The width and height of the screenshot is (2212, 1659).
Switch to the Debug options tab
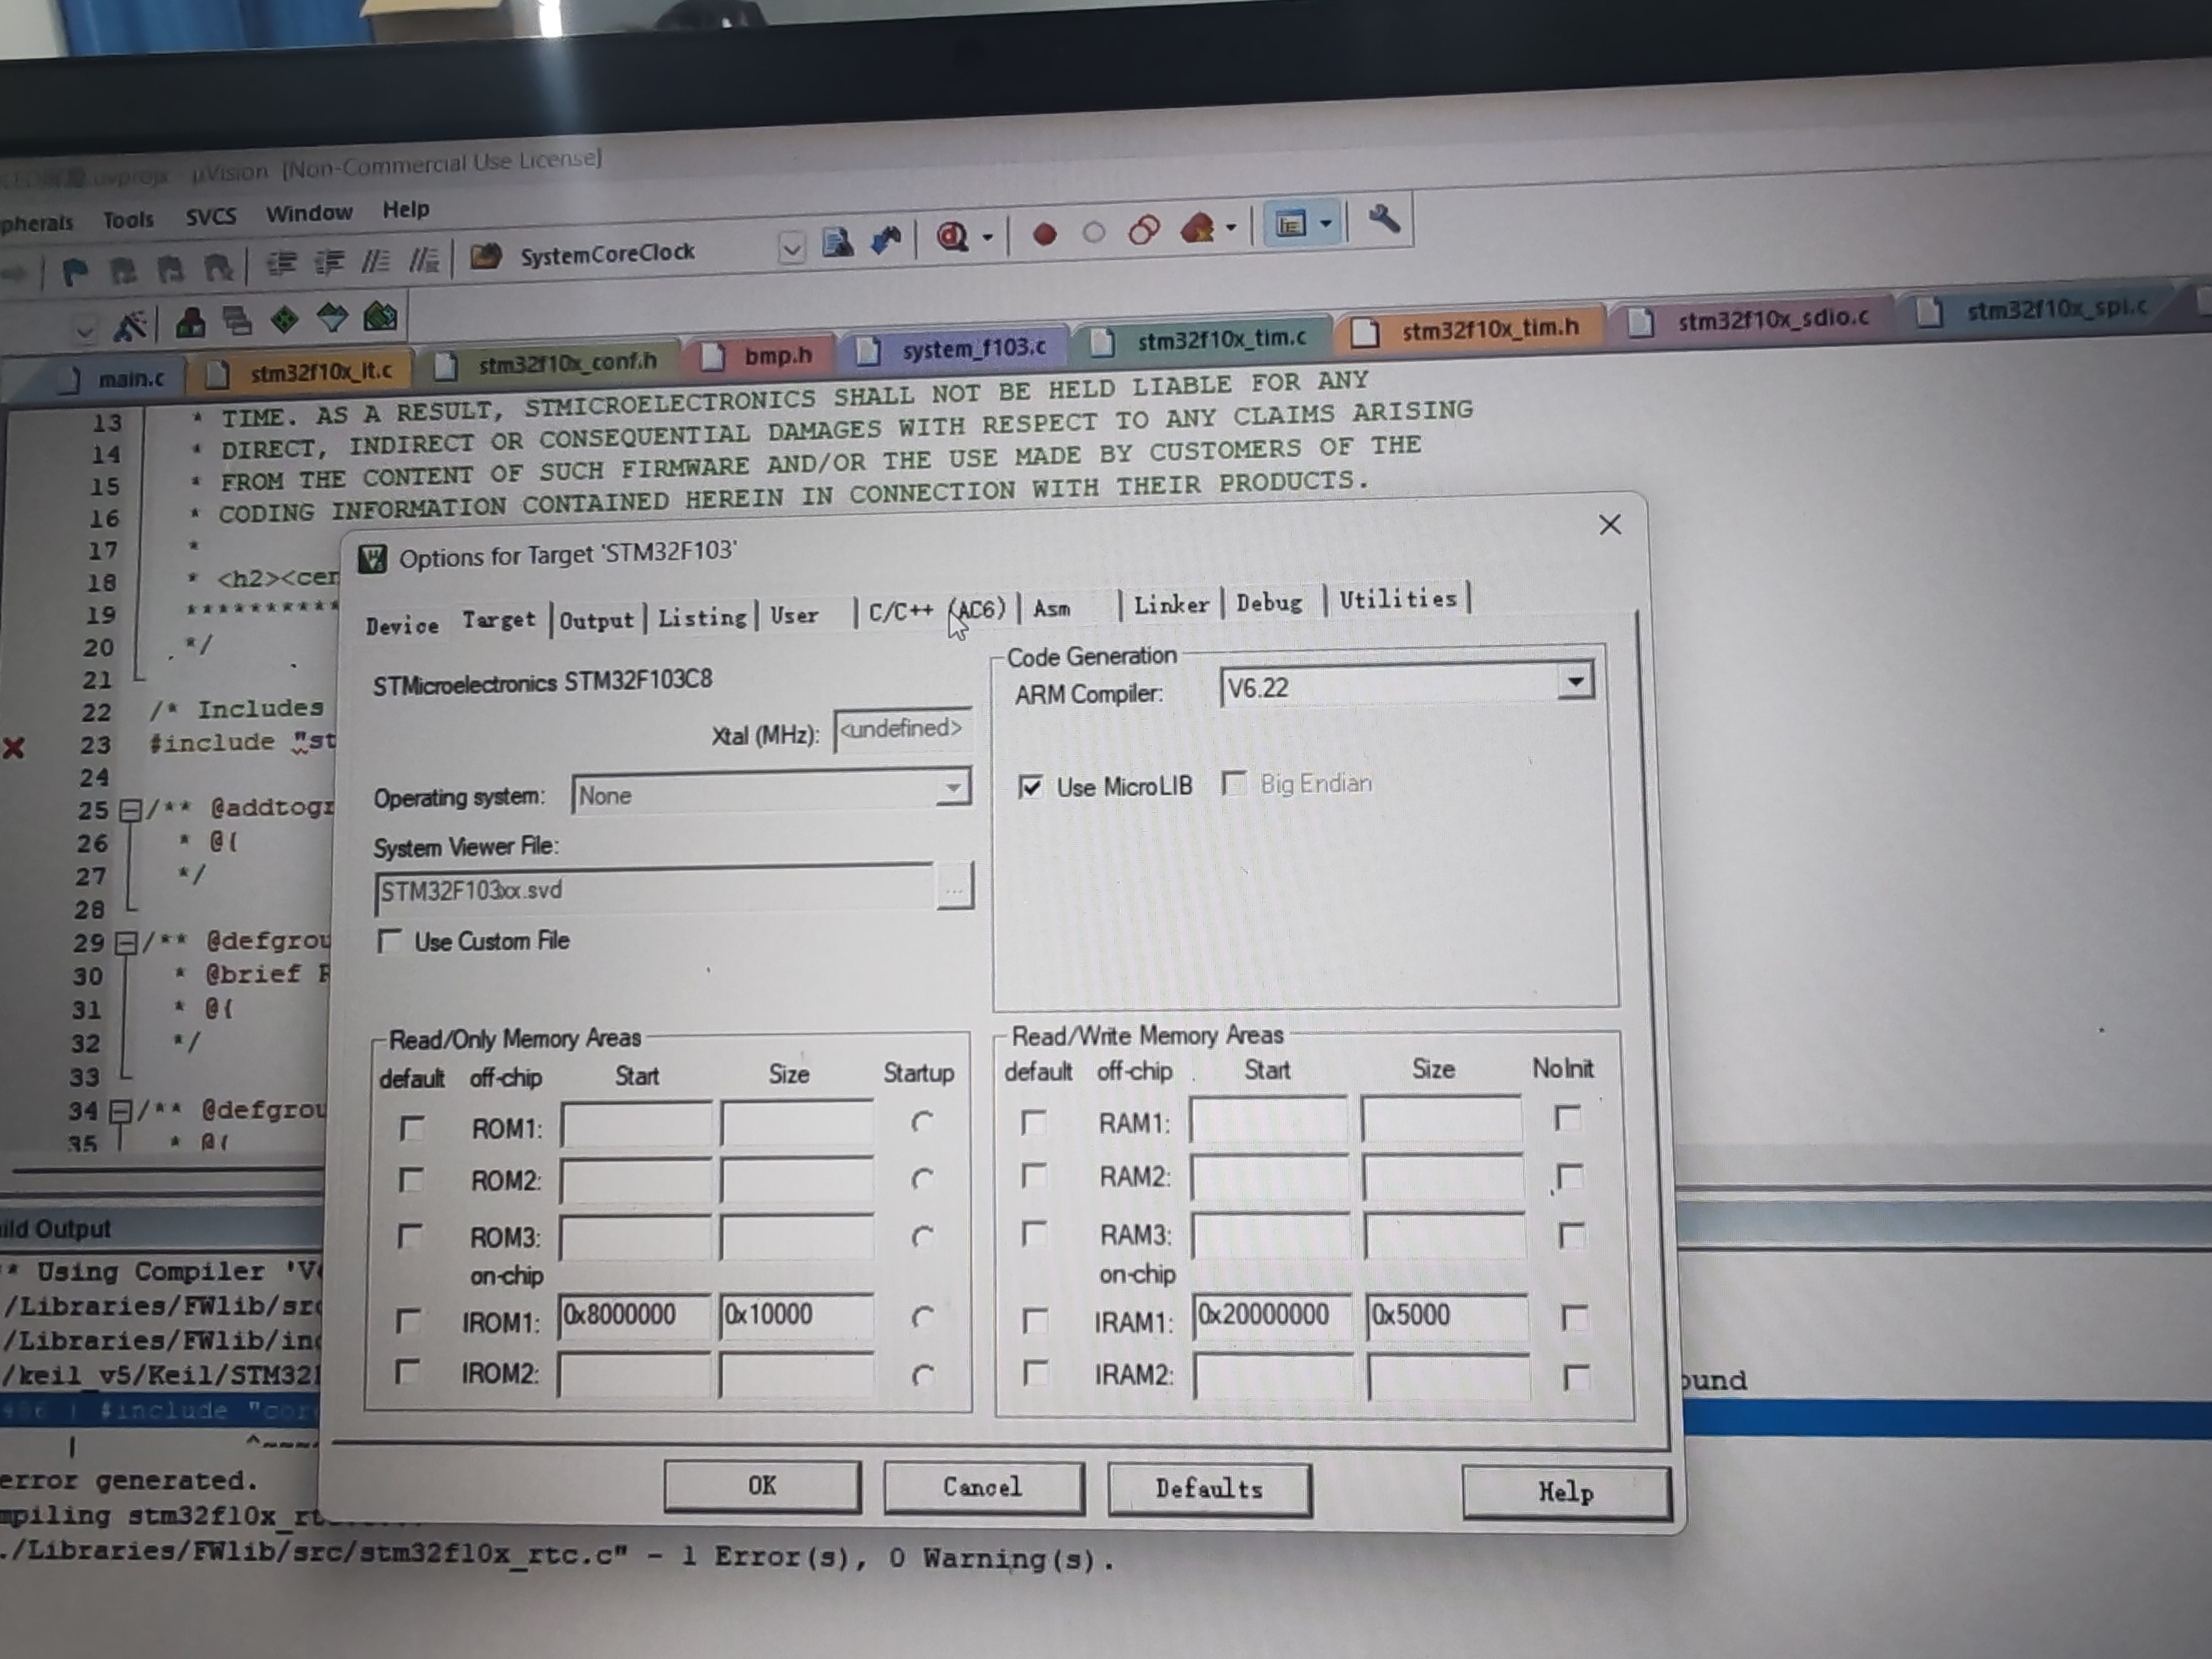(x=1269, y=603)
